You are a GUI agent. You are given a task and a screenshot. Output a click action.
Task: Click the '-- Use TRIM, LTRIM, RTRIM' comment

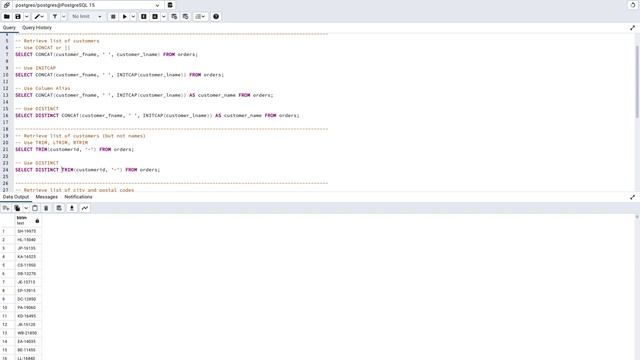click(x=51, y=142)
